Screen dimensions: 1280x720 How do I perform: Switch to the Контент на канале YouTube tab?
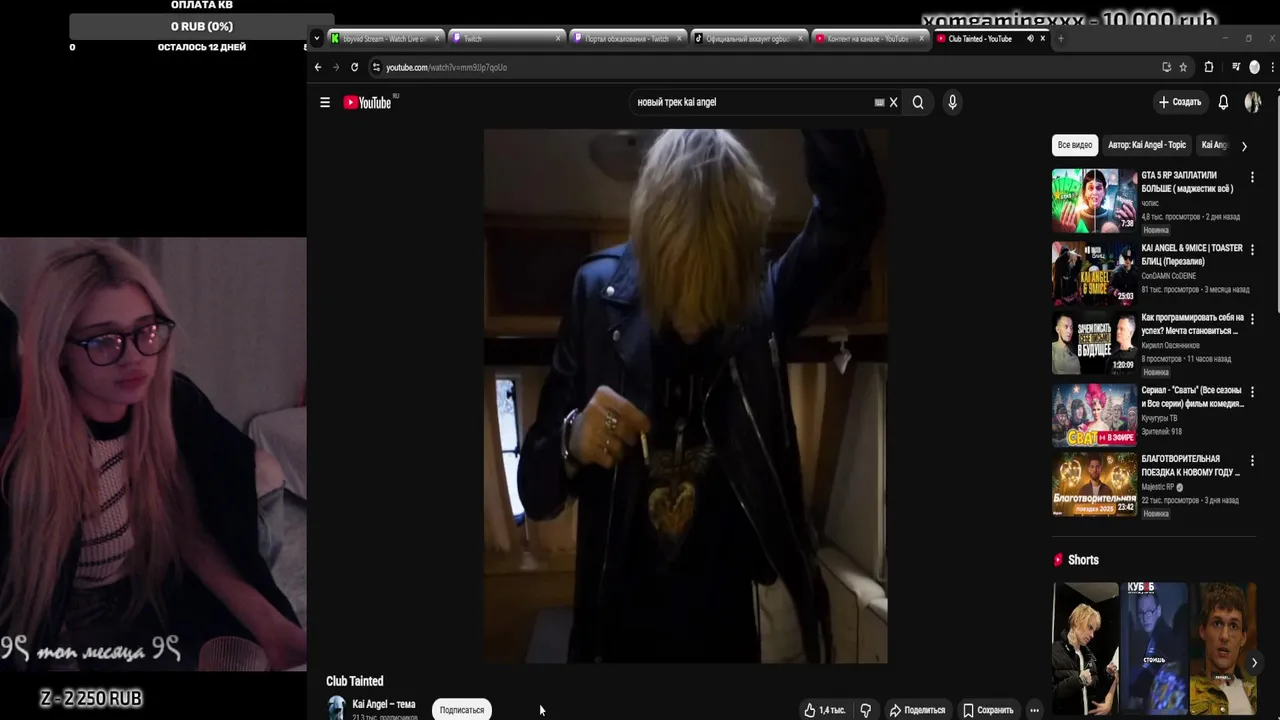click(x=869, y=39)
